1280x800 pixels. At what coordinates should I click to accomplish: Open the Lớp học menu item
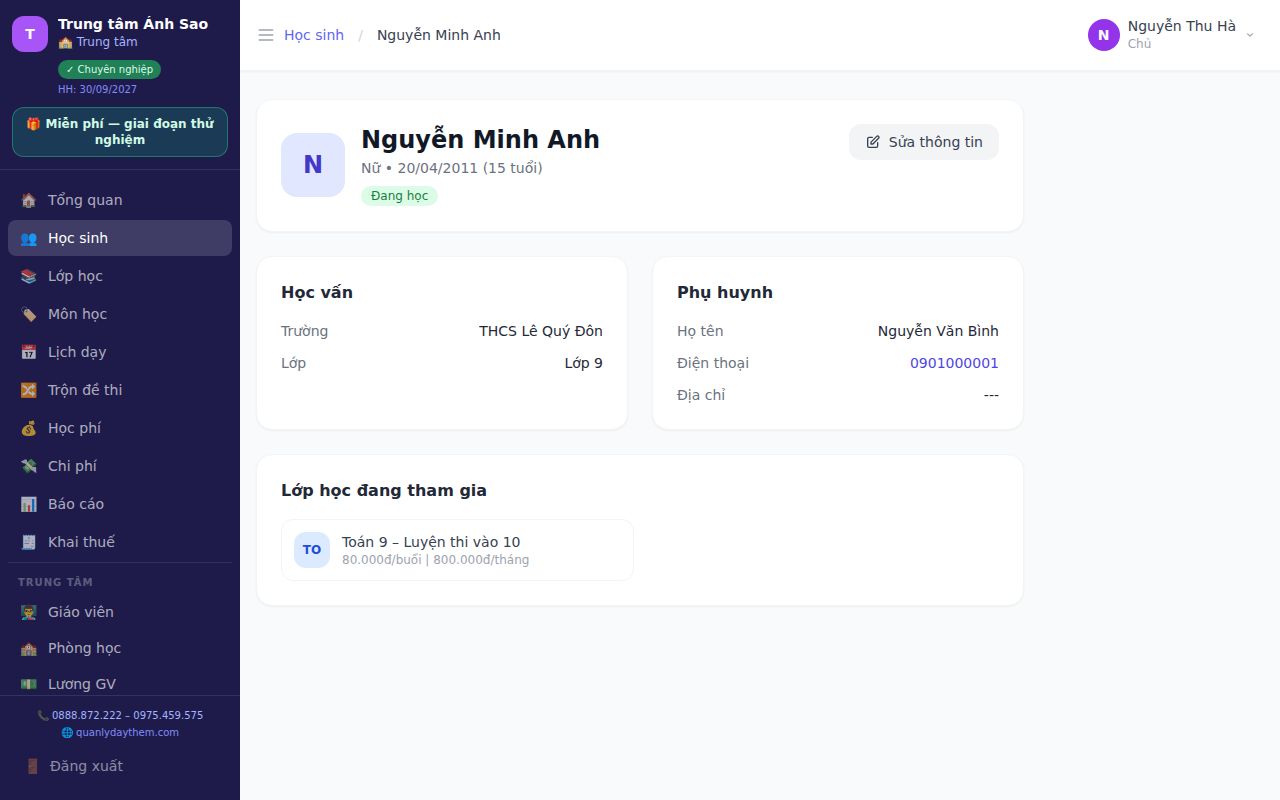(x=120, y=276)
